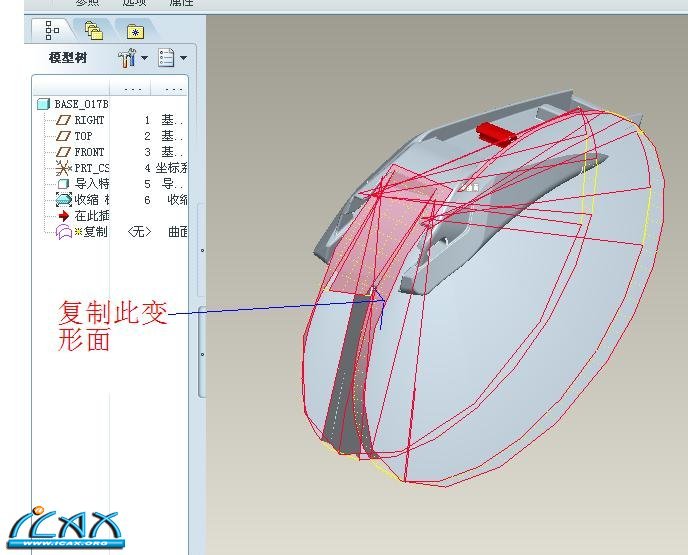688x555 pixels.
Task: Select the 导入特 import feature item
Action: pyautogui.click(x=91, y=184)
